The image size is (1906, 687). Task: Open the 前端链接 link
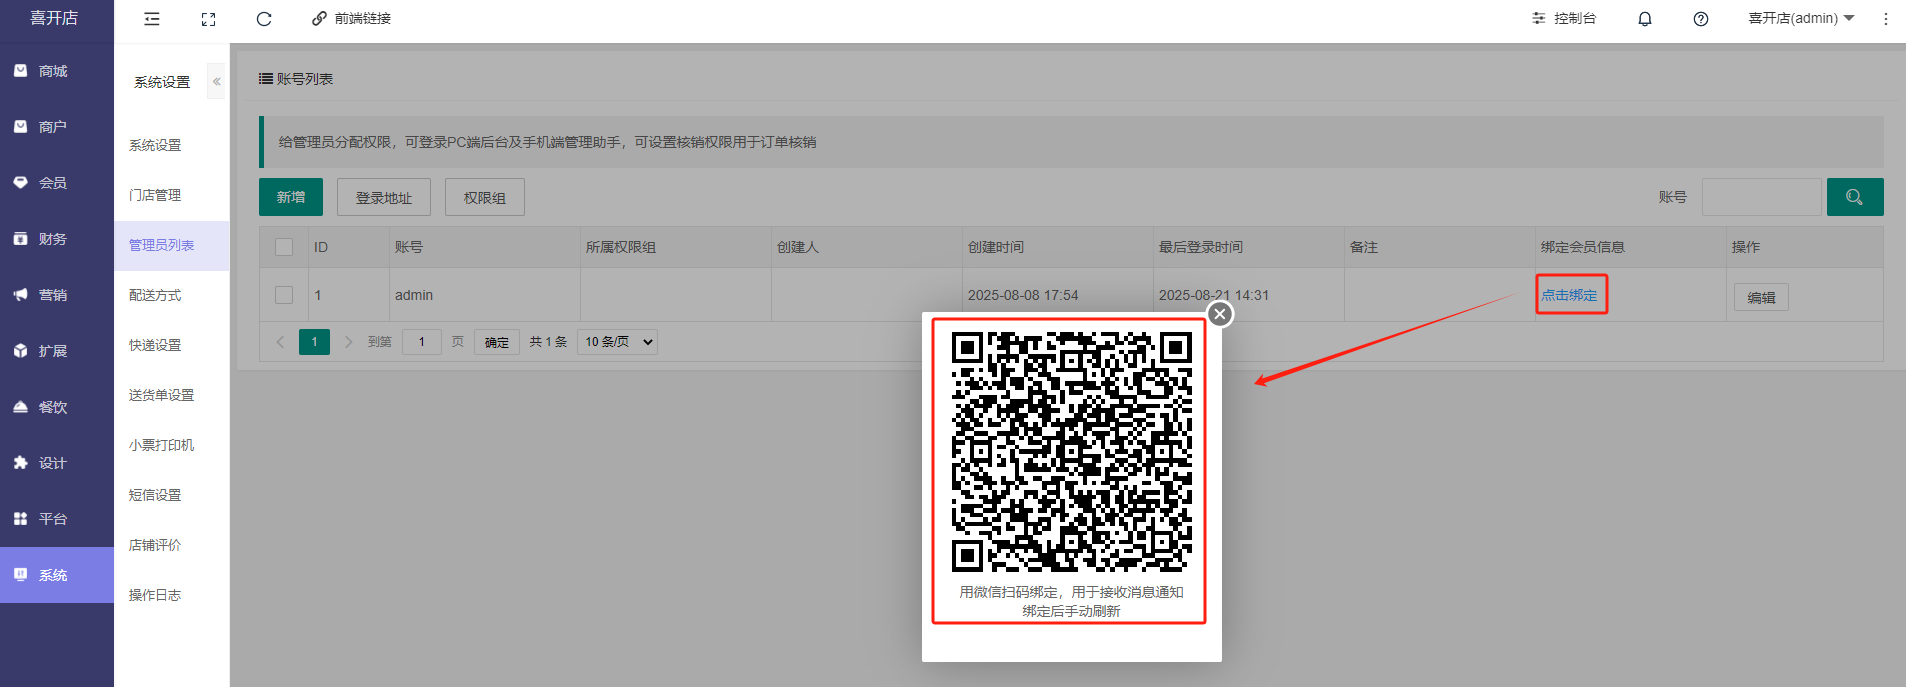point(351,19)
